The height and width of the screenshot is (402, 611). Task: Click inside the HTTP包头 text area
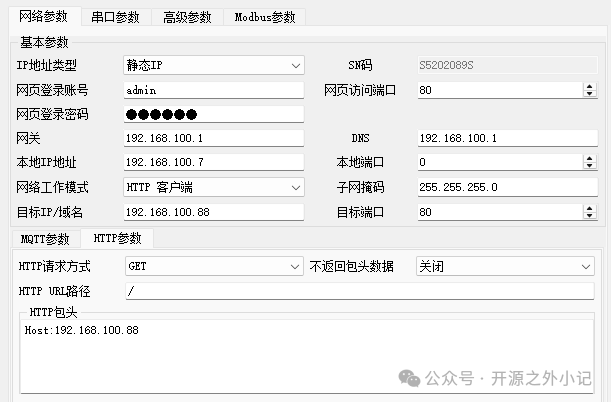307,356
